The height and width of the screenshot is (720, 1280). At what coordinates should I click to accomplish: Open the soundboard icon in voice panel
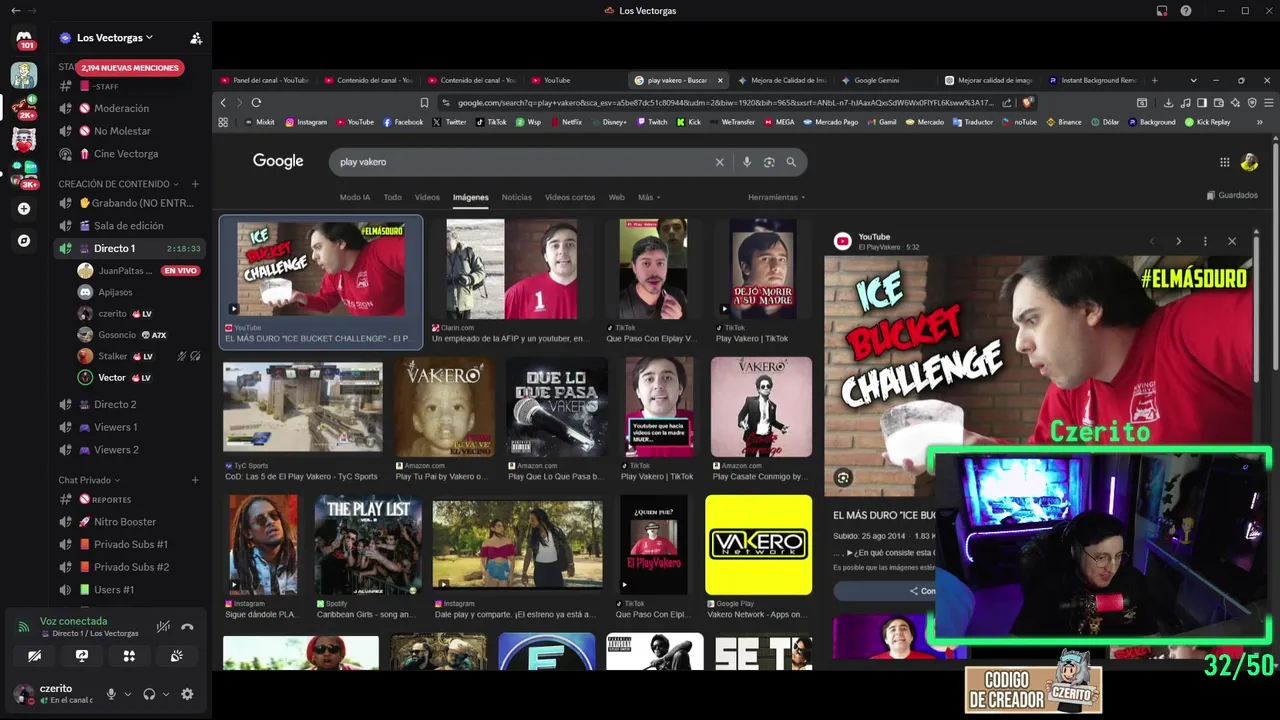[176, 656]
